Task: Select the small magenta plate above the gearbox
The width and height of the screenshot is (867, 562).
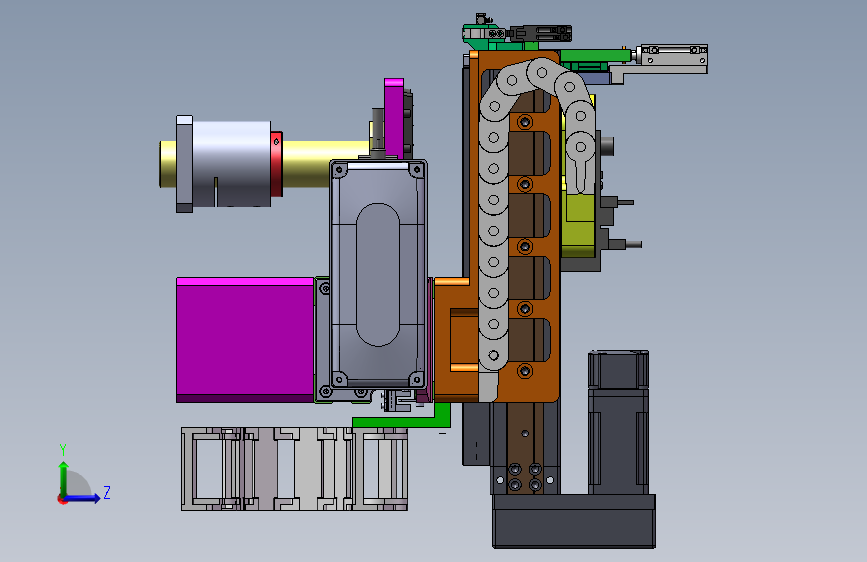Action: [x=394, y=118]
